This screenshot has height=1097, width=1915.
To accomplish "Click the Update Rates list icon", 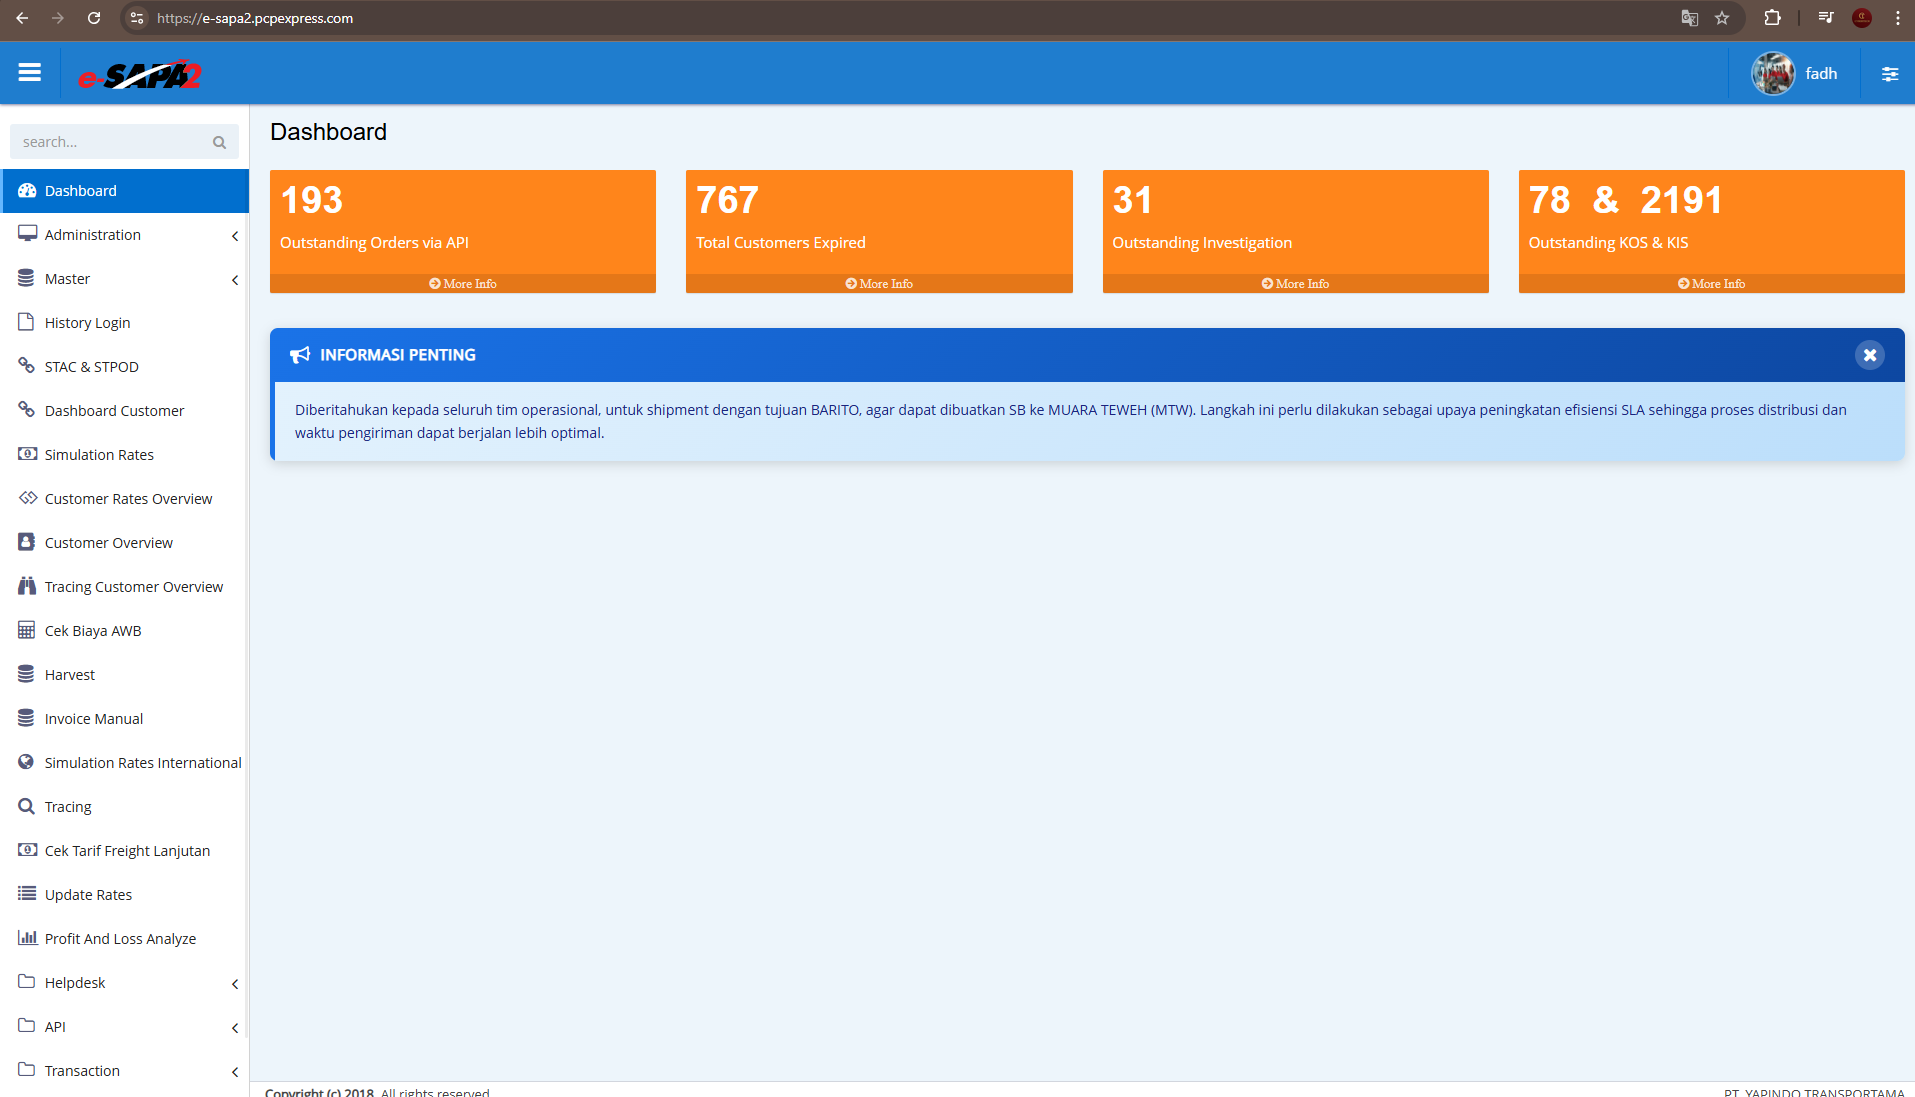I will [27, 893].
